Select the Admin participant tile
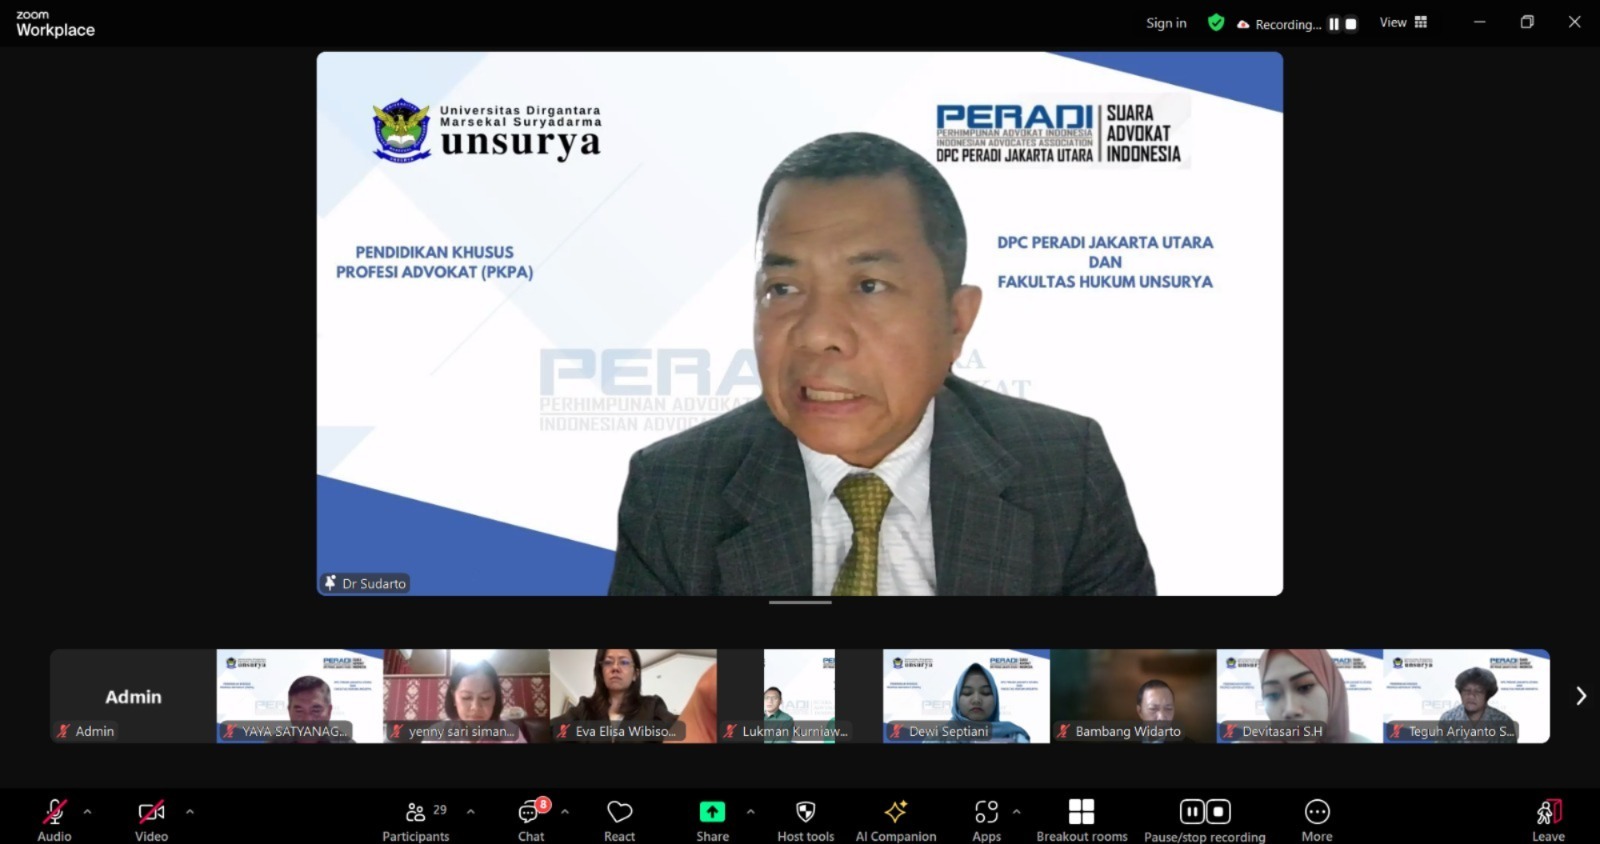The width and height of the screenshot is (1600, 844). (133, 696)
